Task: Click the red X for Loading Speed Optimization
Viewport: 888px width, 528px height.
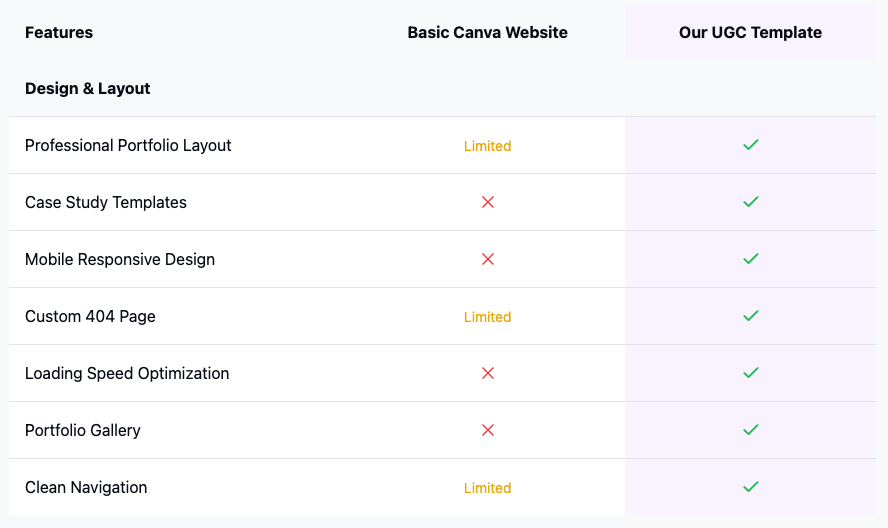Action: (x=488, y=373)
